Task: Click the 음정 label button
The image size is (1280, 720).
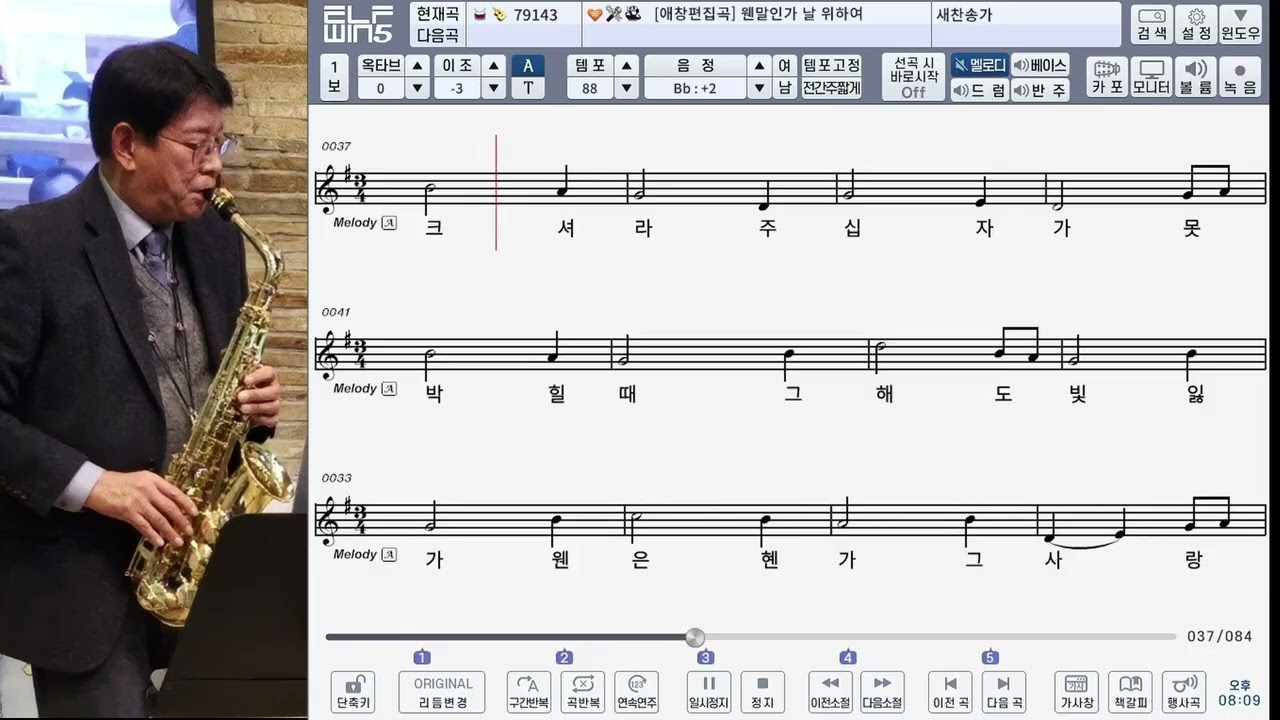Action: coord(695,65)
